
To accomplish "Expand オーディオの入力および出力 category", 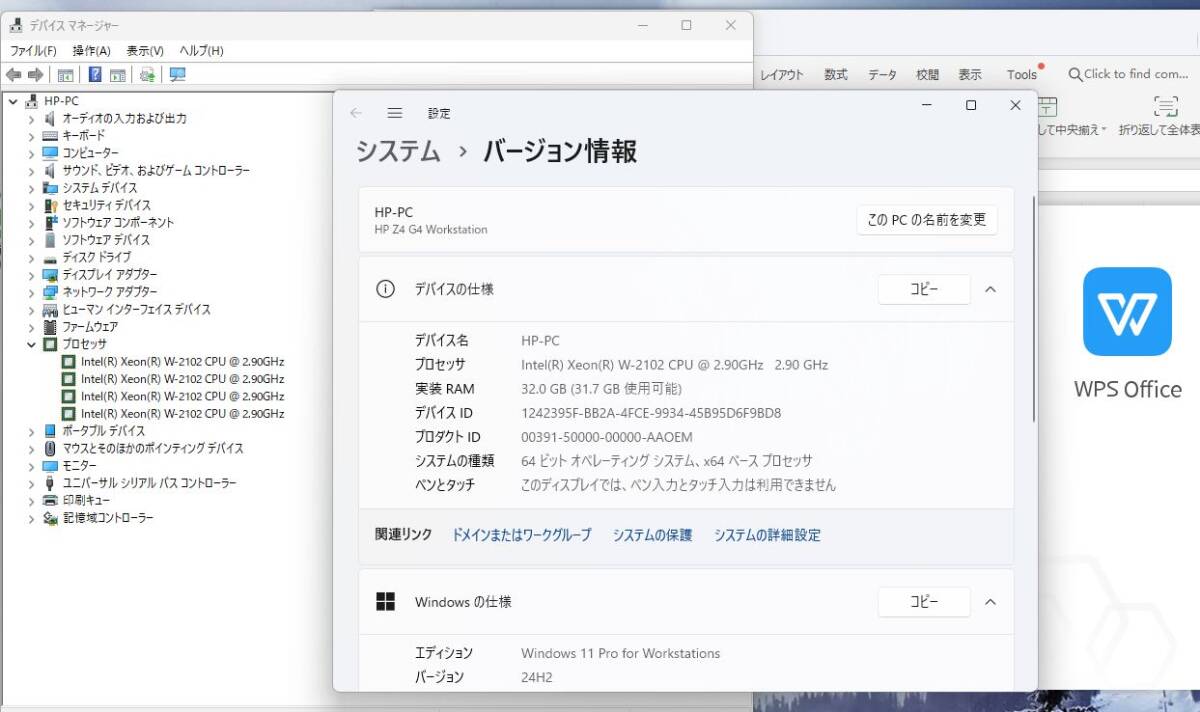I will point(31,118).
